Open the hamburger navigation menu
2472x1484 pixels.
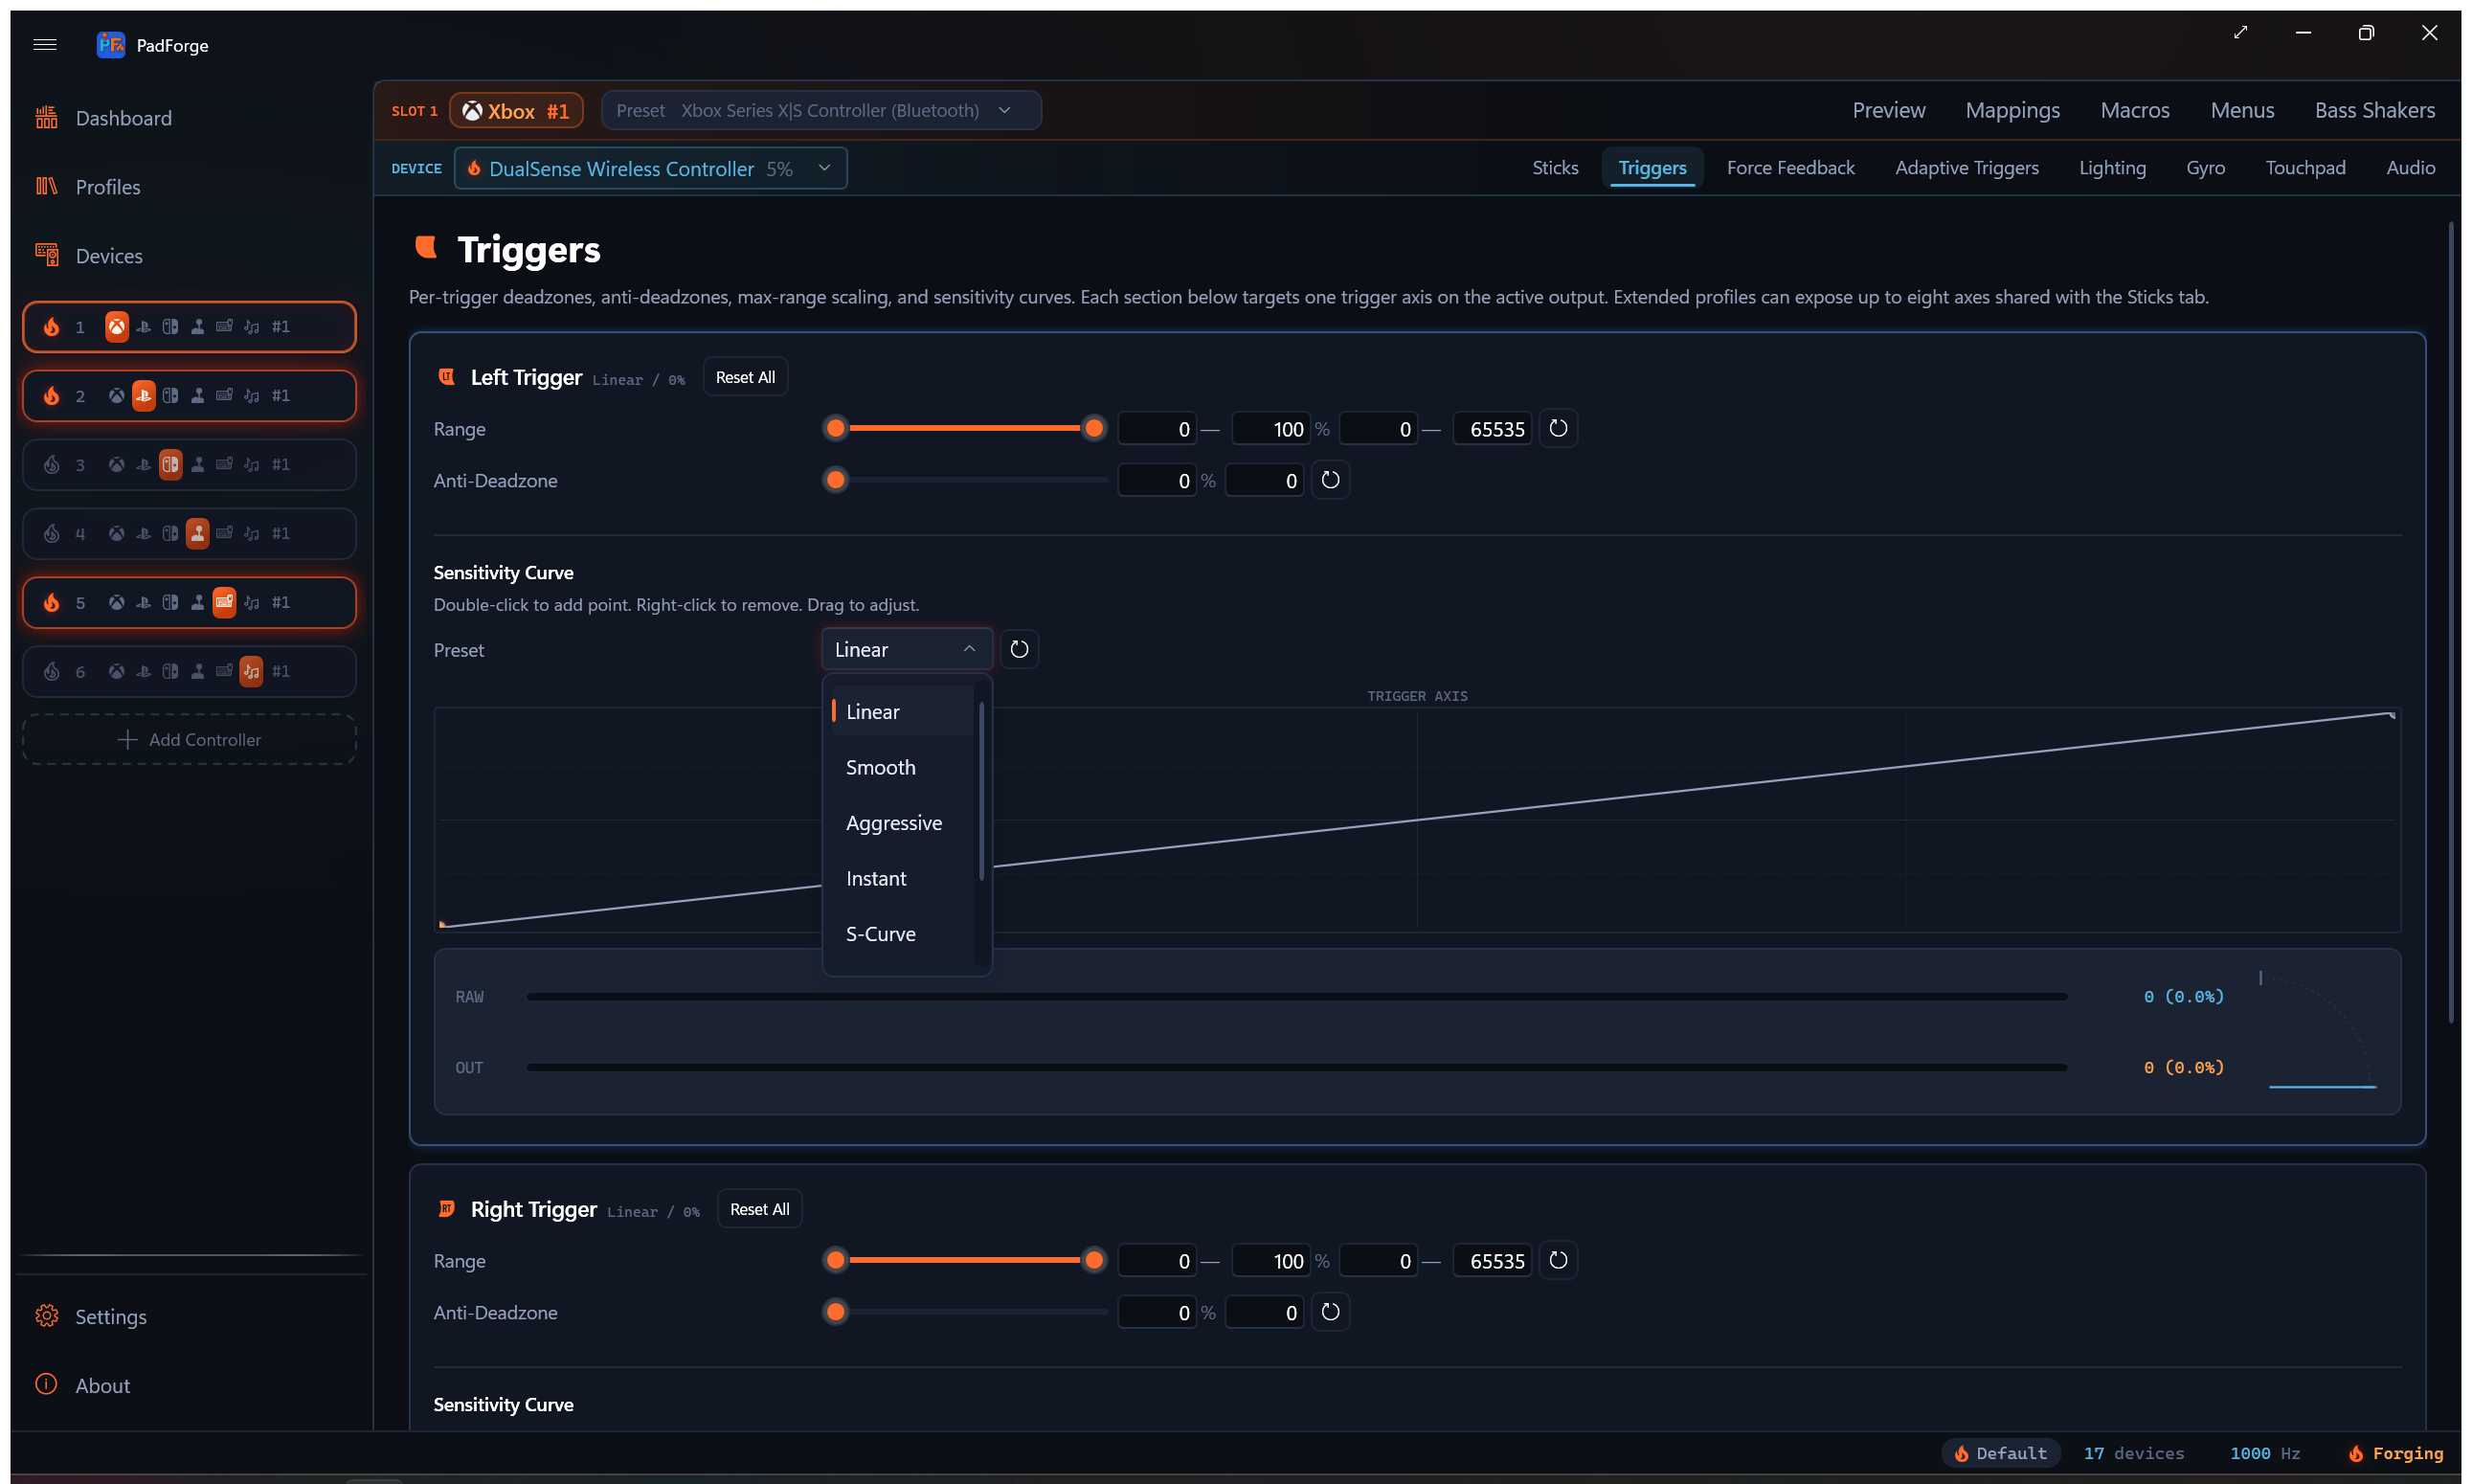[x=45, y=45]
